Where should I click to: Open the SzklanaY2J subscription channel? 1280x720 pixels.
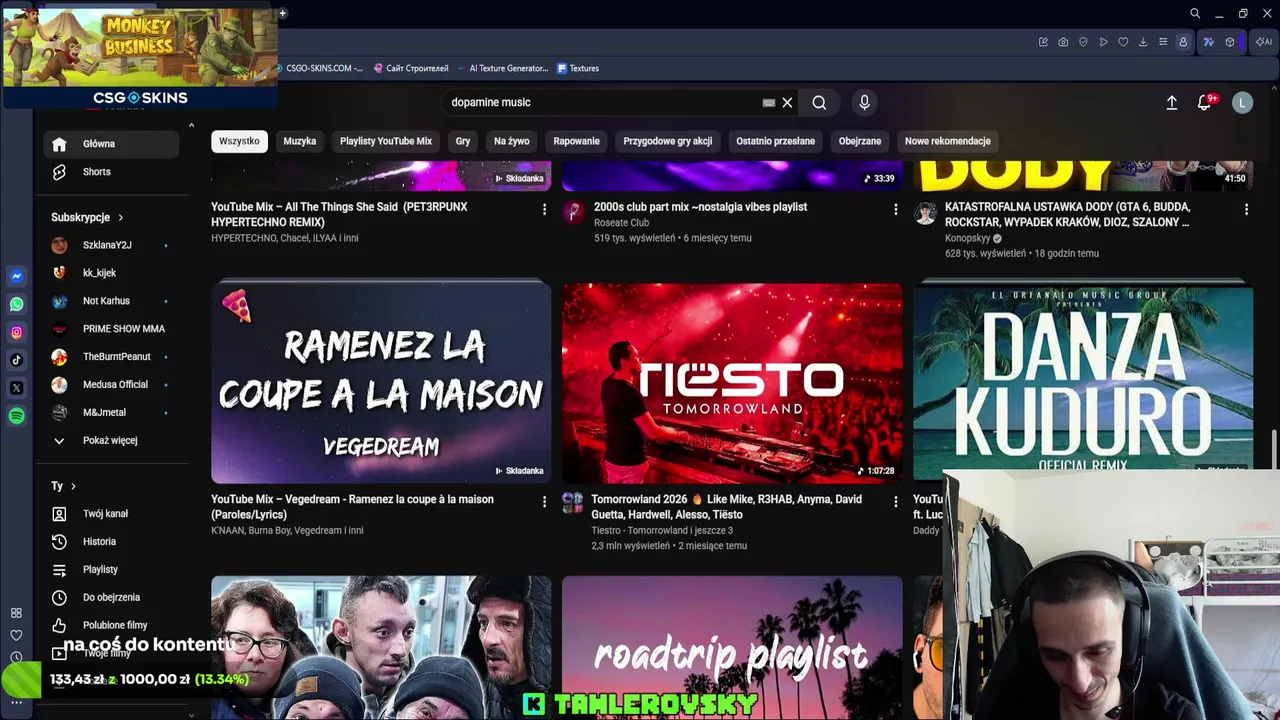(x=110, y=245)
